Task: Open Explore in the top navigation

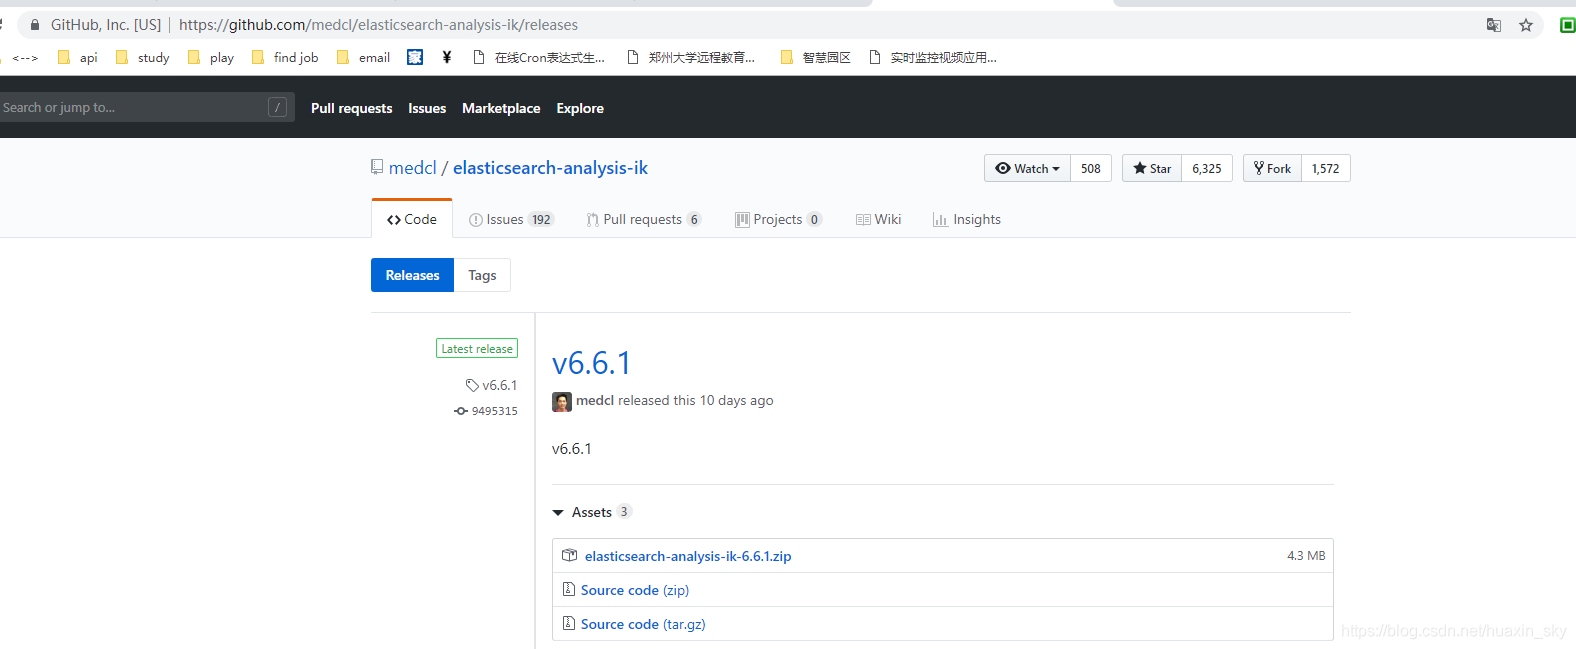Action: [x=580, y=108]
